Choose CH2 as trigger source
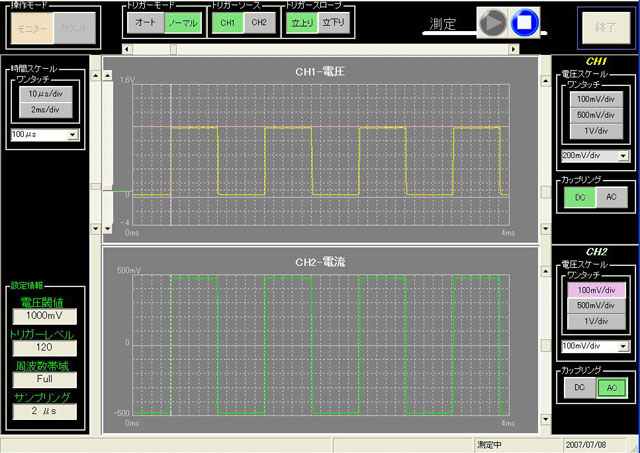640x453 pixels. (x=259, y=22)
